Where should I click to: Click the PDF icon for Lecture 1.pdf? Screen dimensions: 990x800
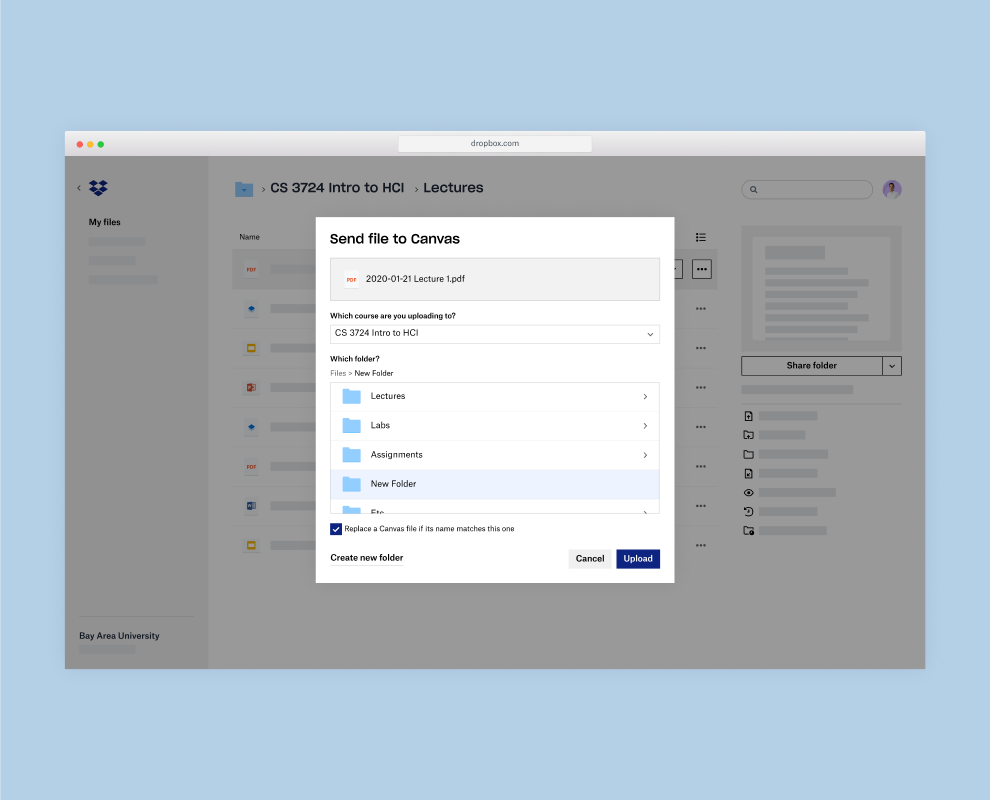[x=351, y=279]
